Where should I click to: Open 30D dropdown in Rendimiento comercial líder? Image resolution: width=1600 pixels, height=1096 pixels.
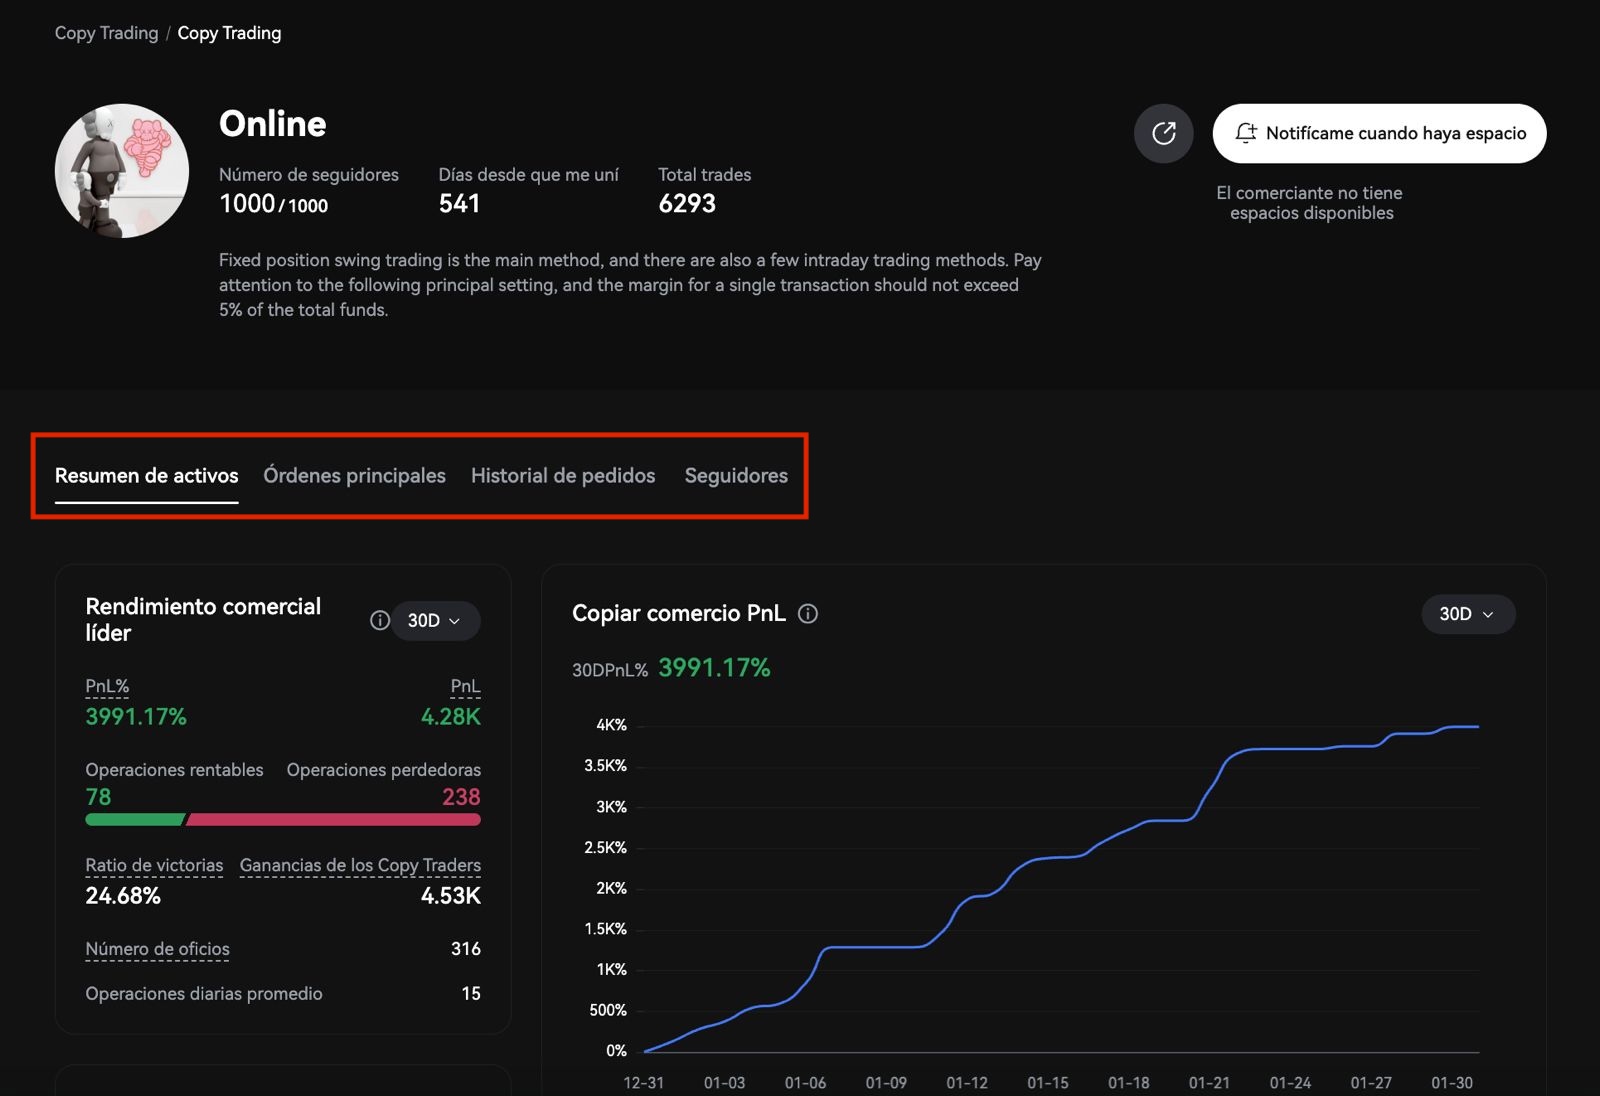point(435,621)
